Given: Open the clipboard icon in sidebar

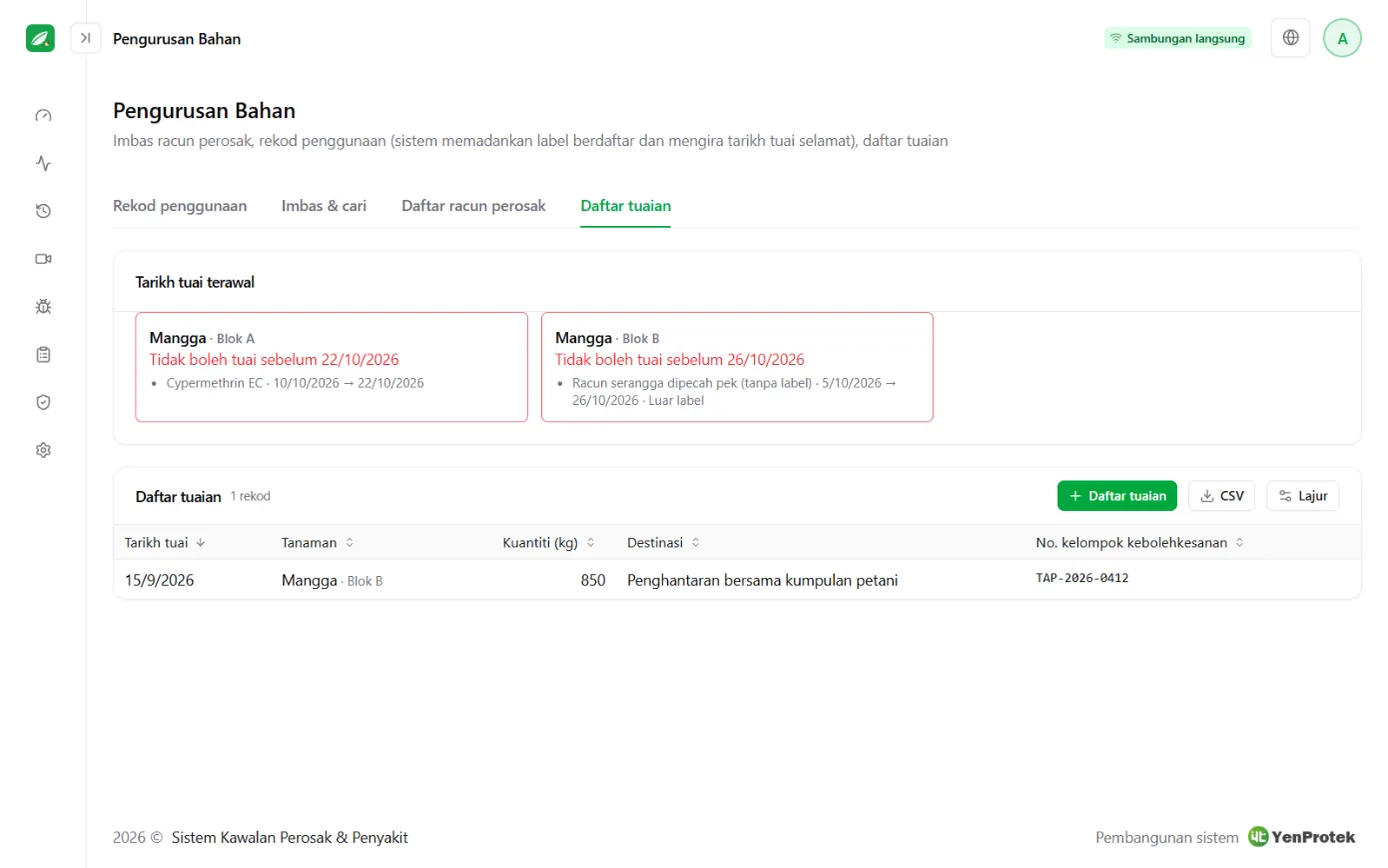Looking at the screenshot, I should [43, 355].
